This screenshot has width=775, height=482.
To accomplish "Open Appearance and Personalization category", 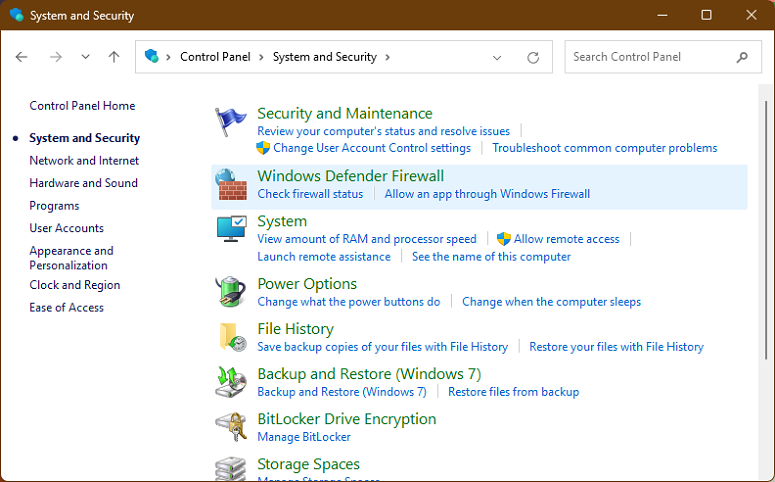I will [71, 258].
